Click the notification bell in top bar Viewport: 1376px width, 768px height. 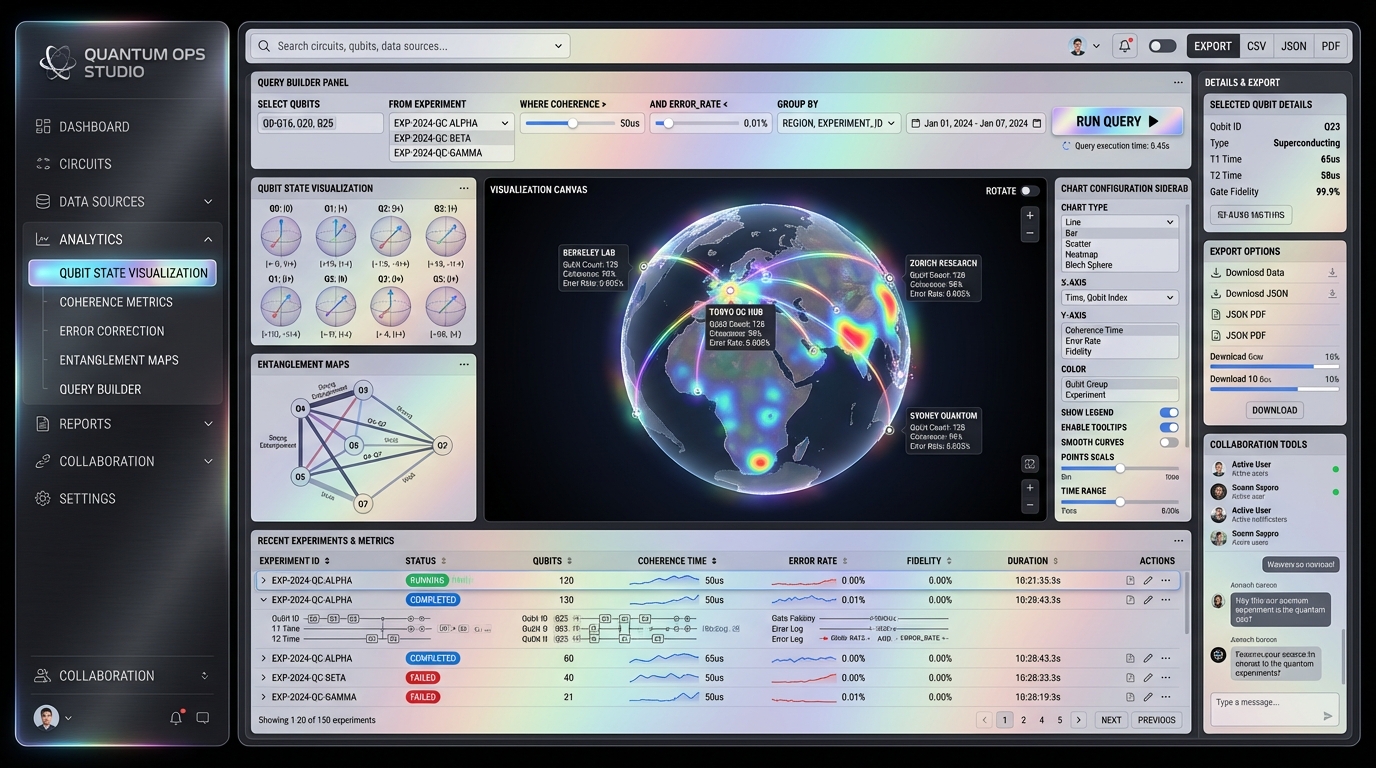1125,46
